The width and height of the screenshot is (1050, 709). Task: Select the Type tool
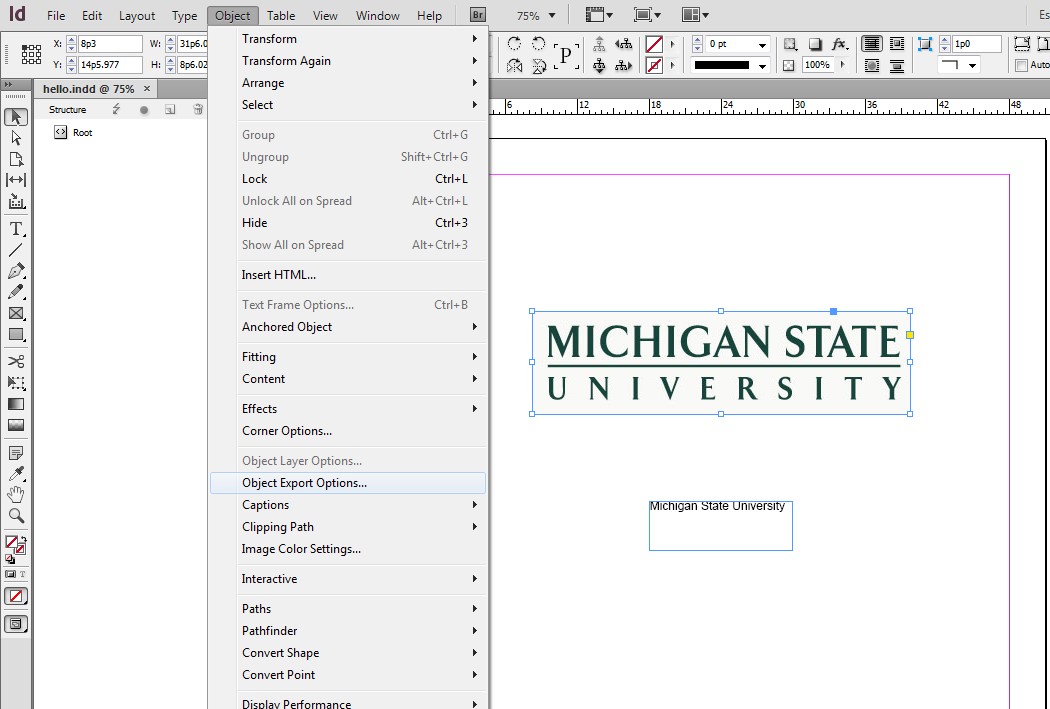tap(16, 229)
